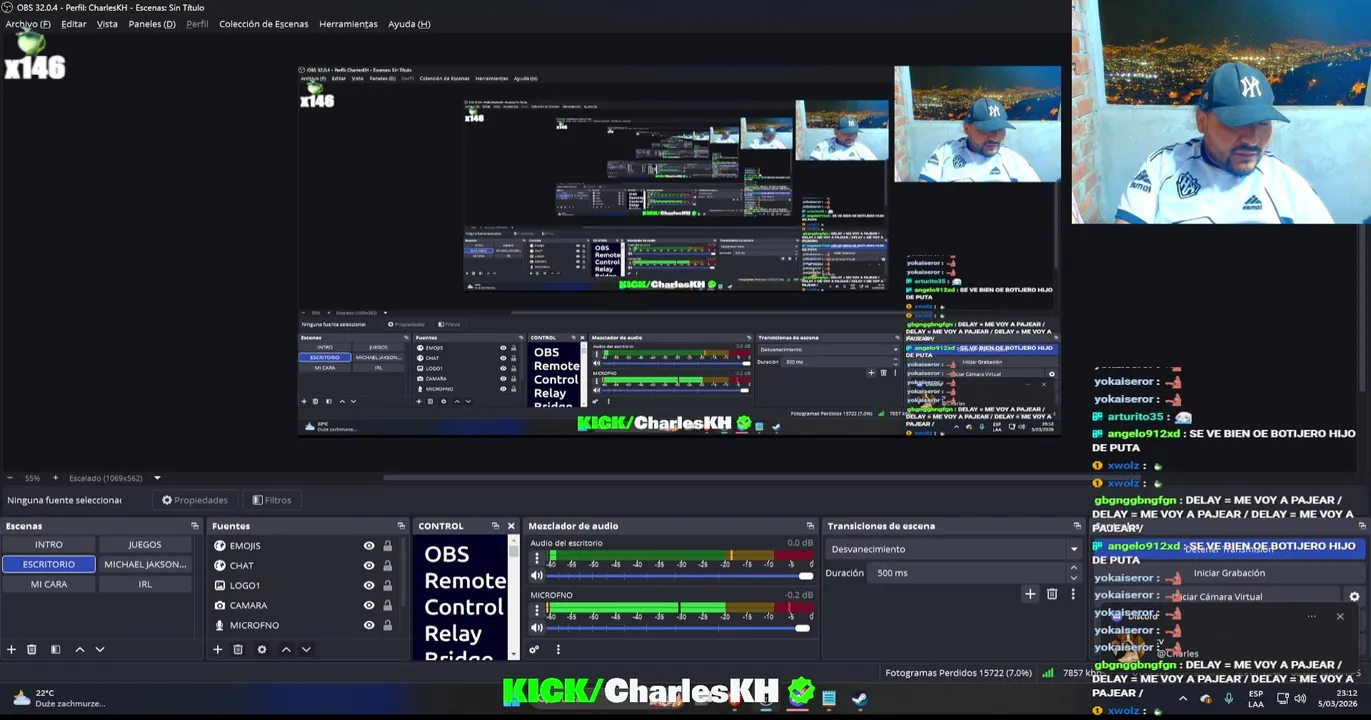Switch to the INTRO scene
Image resolution: width=1371 pixels, height=720 pixels.
point(48,545)
